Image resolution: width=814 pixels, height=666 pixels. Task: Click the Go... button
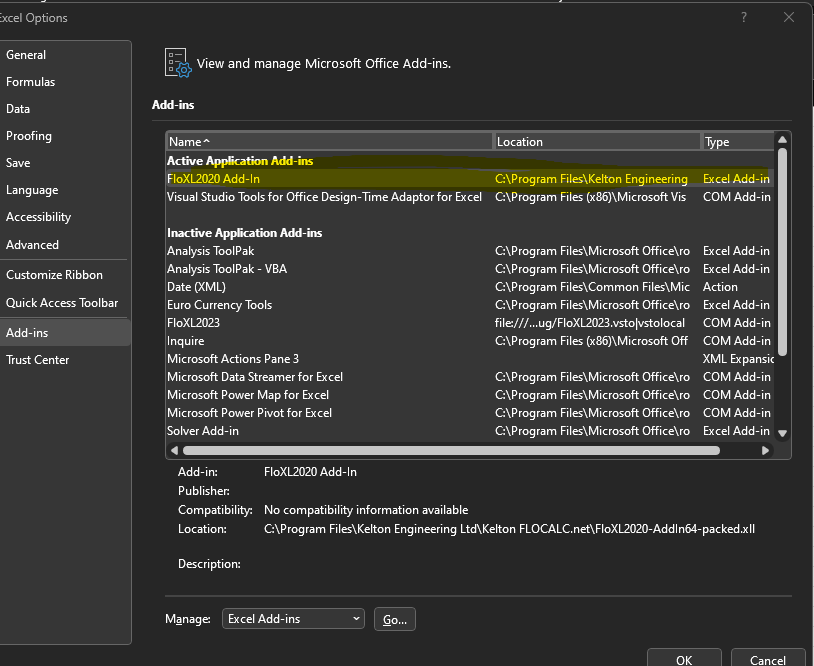[395, 619]
